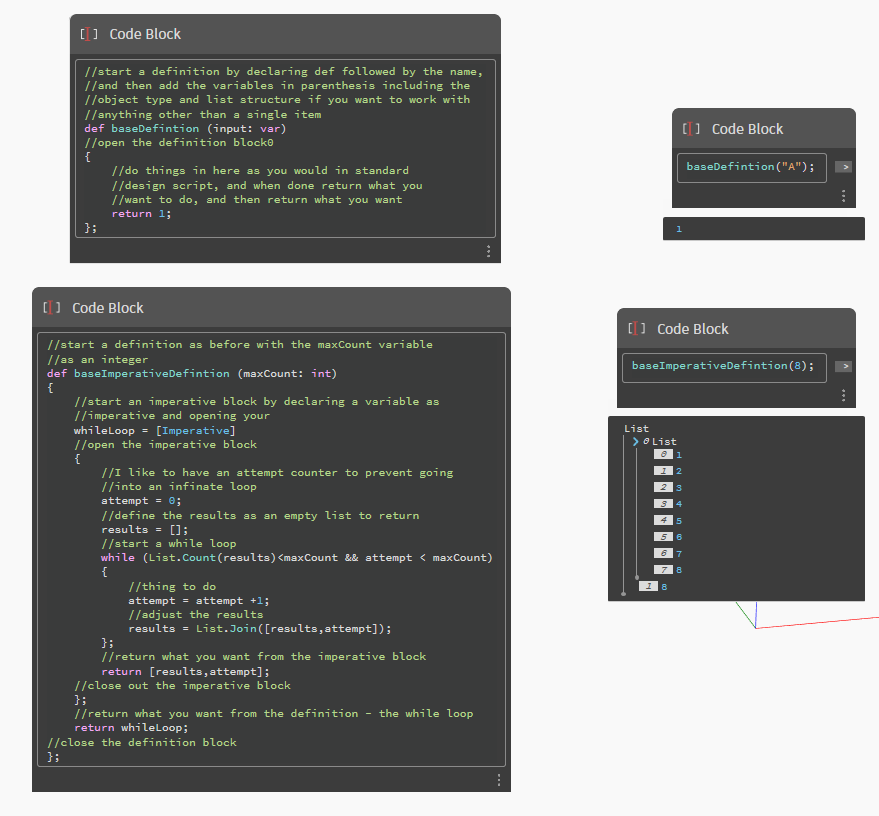Click the comment "//as an integer"

coord(98,359)
